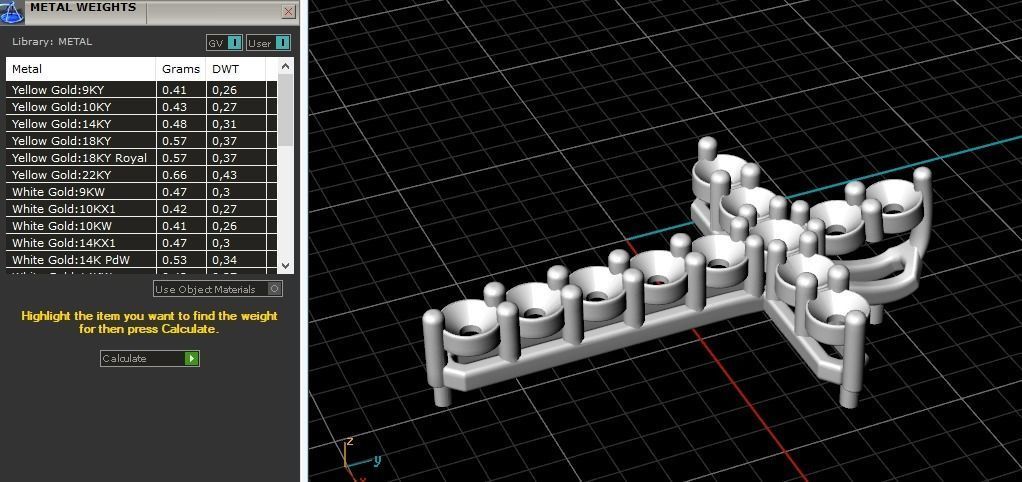The height and width of the screenshot is (482, 1022).
Task: Click the scroll down arrow of metal list
Action: click(285, 266)
